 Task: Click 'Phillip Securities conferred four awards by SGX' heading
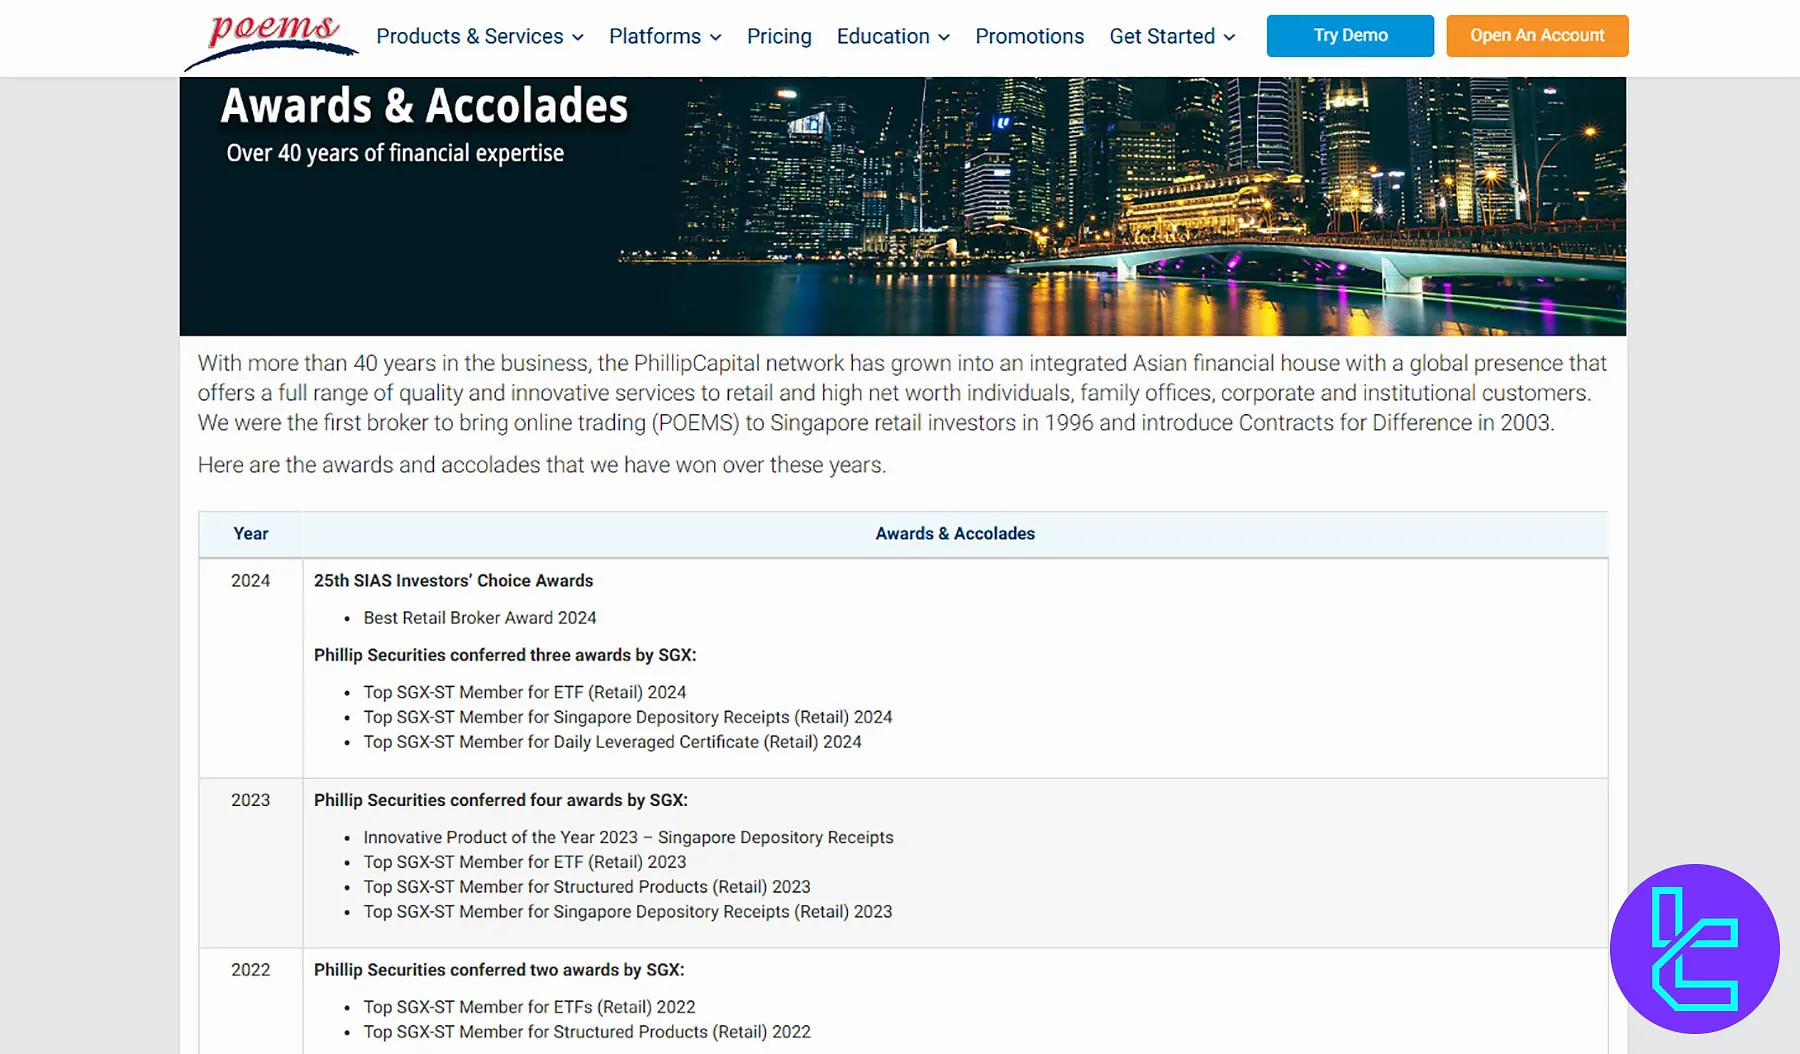(x=501, y=800)
